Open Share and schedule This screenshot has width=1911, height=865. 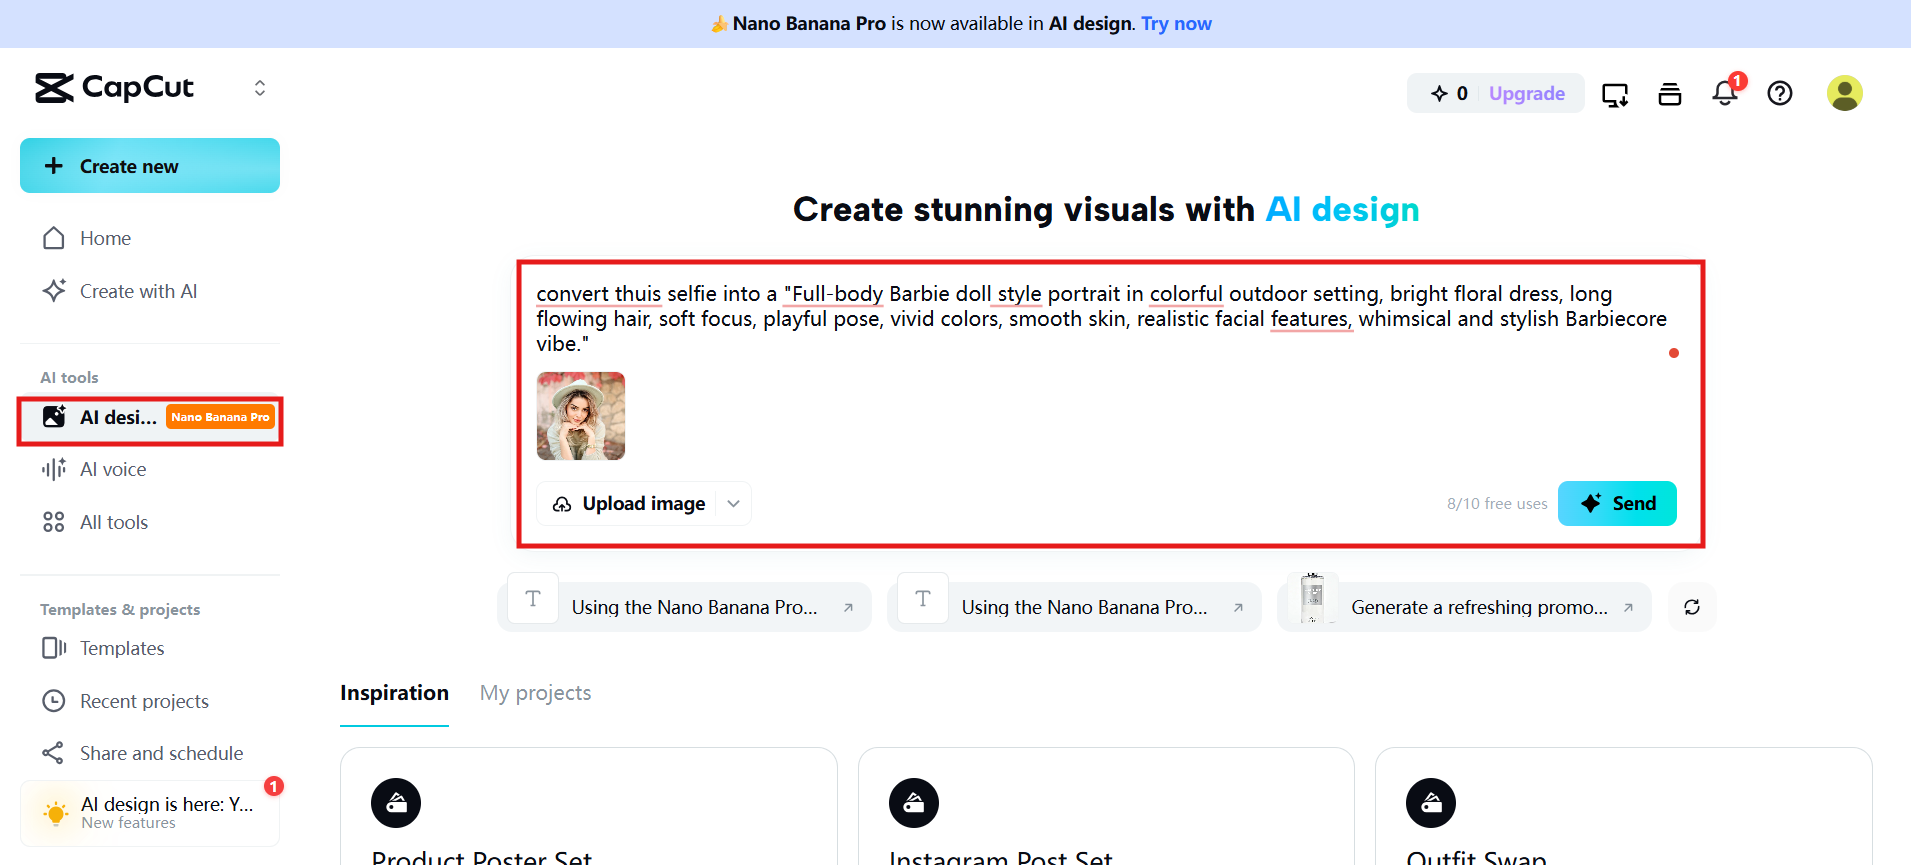click(x=150, y=753)
